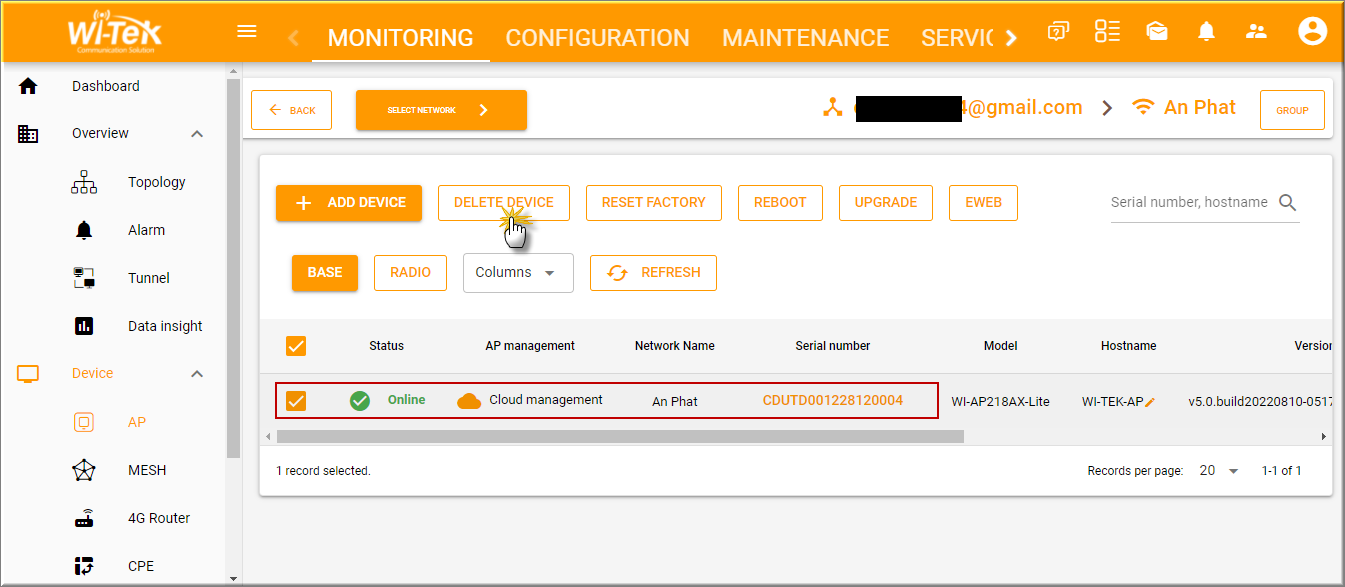Click the hamburger menu icon

click(247, 31)
